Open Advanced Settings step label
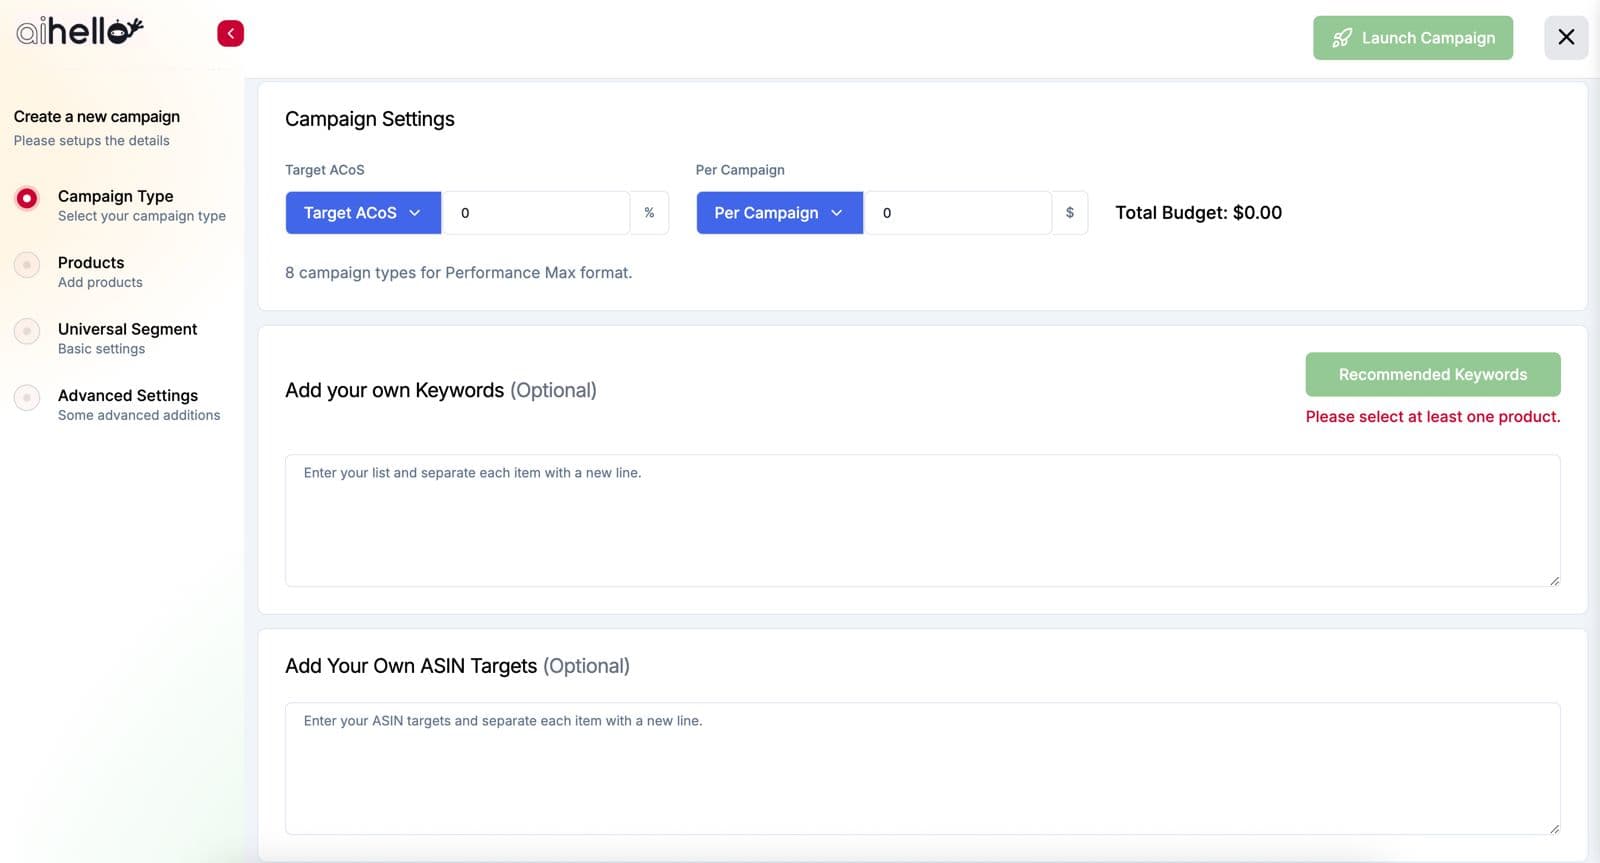This screenshot has height=863, width=1600. pos(128,396)
